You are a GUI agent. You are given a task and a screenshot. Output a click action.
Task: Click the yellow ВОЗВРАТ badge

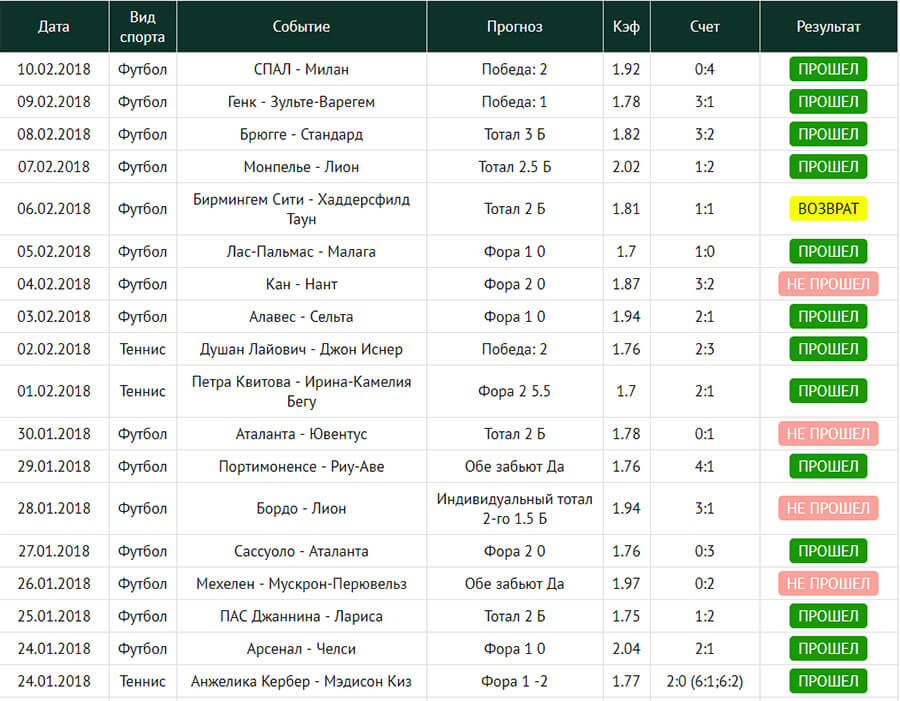point(828,208)
